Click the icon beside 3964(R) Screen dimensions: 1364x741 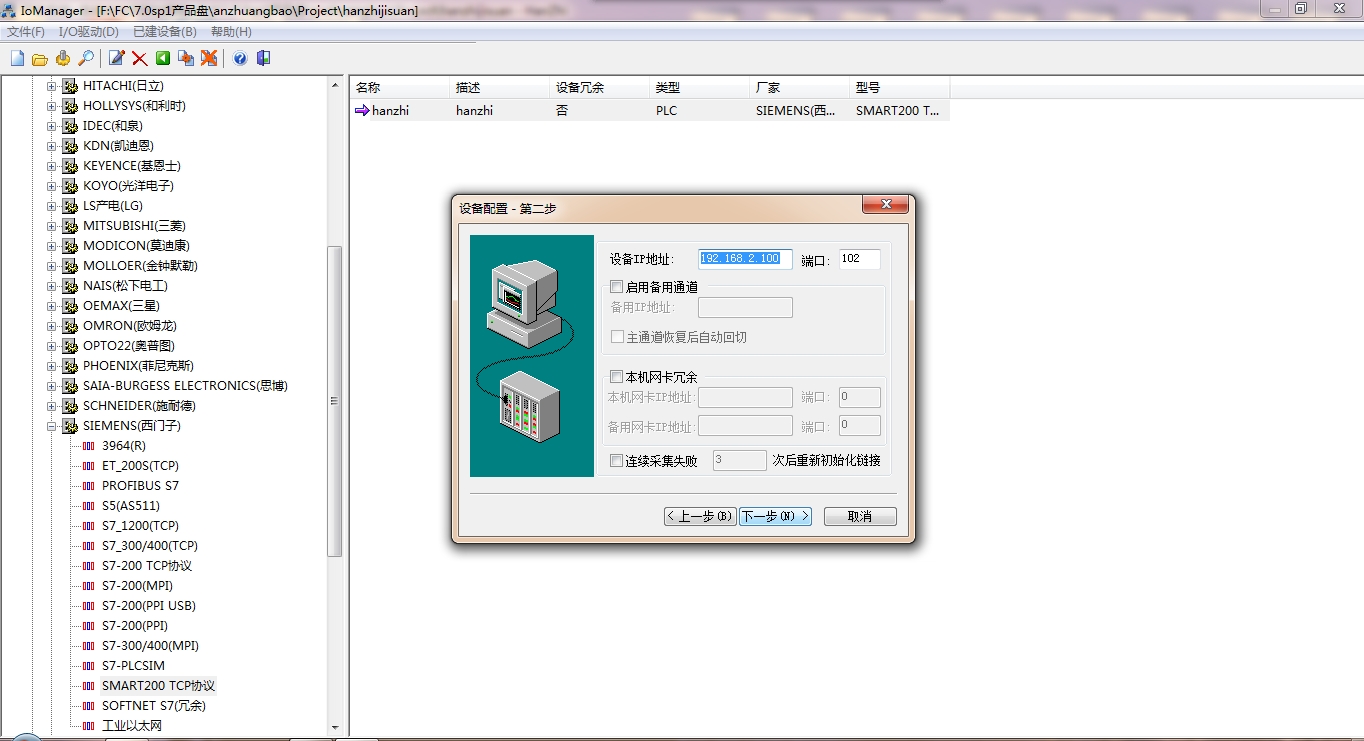pyautogui.click(x=89, y=446)
